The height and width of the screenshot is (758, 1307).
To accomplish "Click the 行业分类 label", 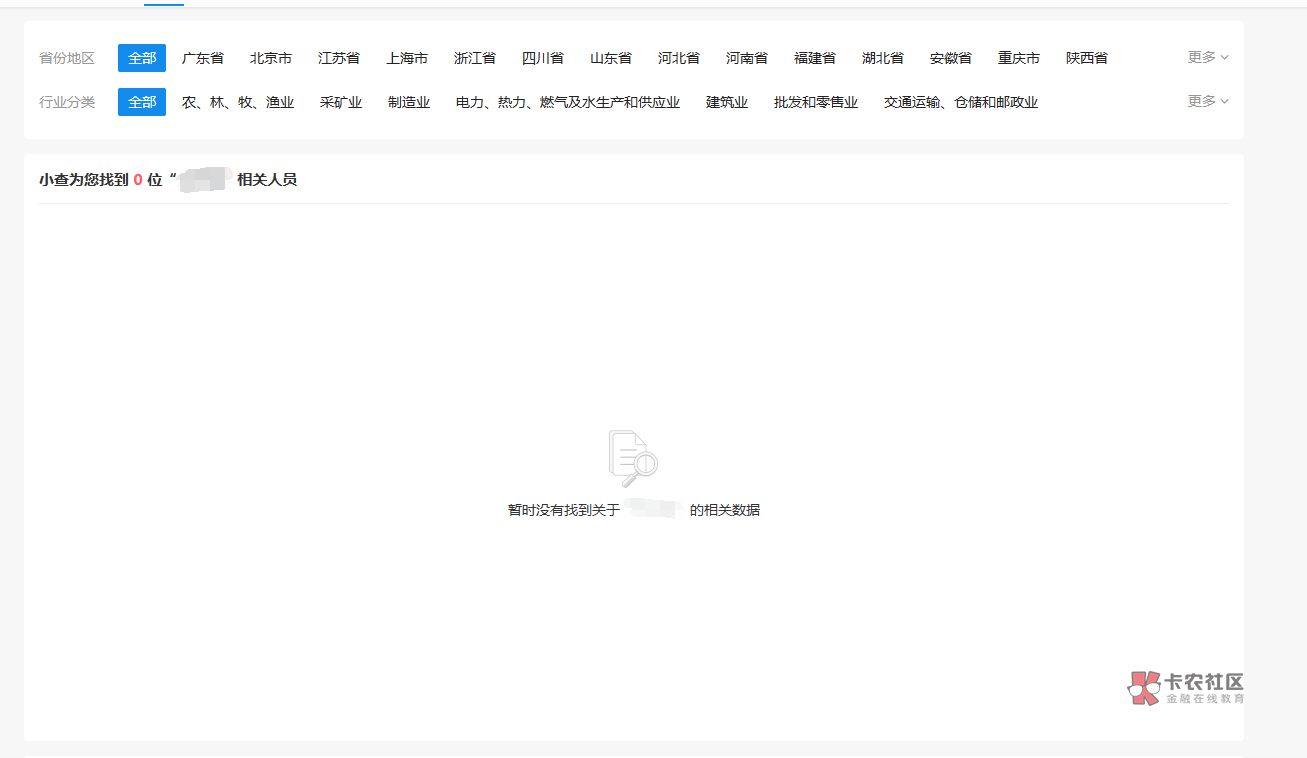I will 67,102.
